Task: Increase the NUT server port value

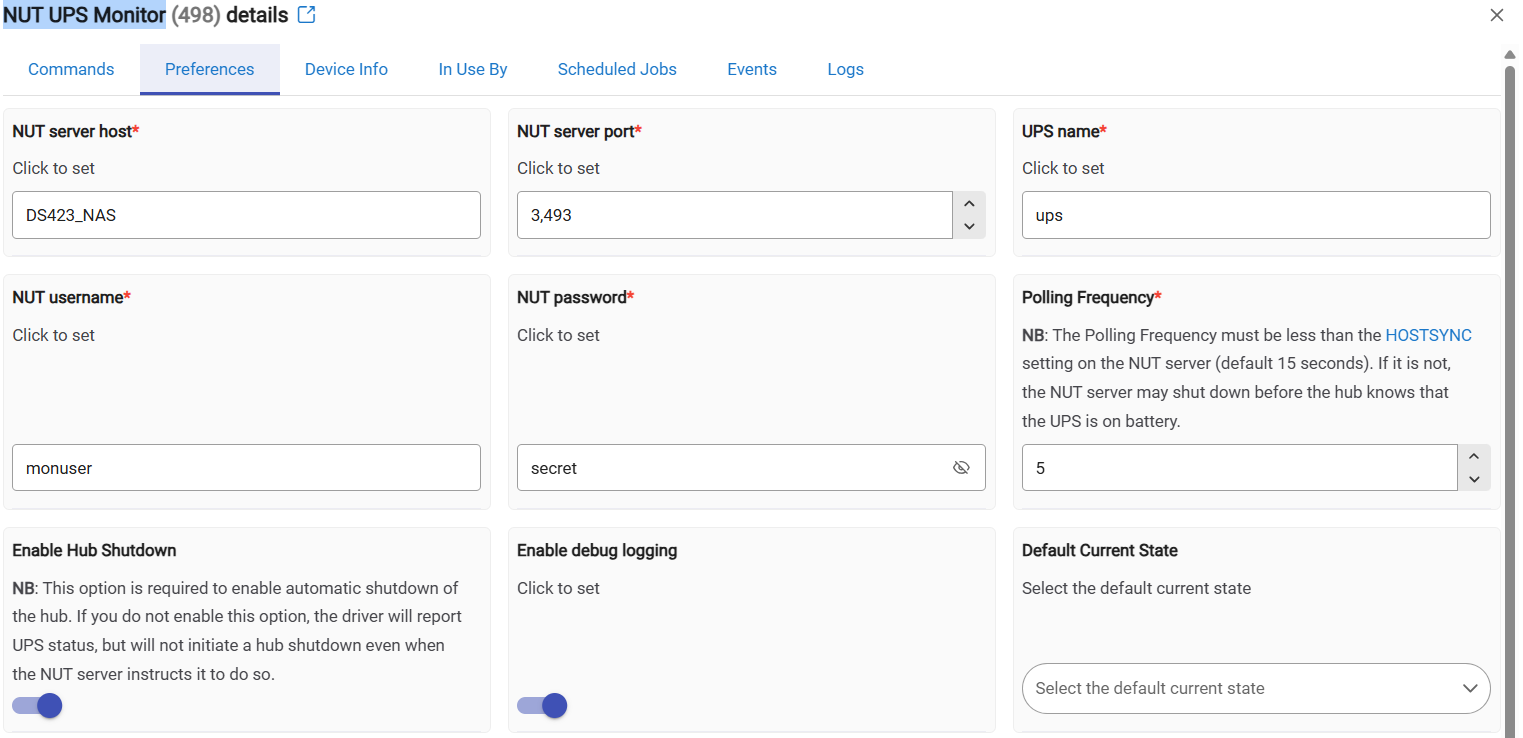Action: point(968,203)
